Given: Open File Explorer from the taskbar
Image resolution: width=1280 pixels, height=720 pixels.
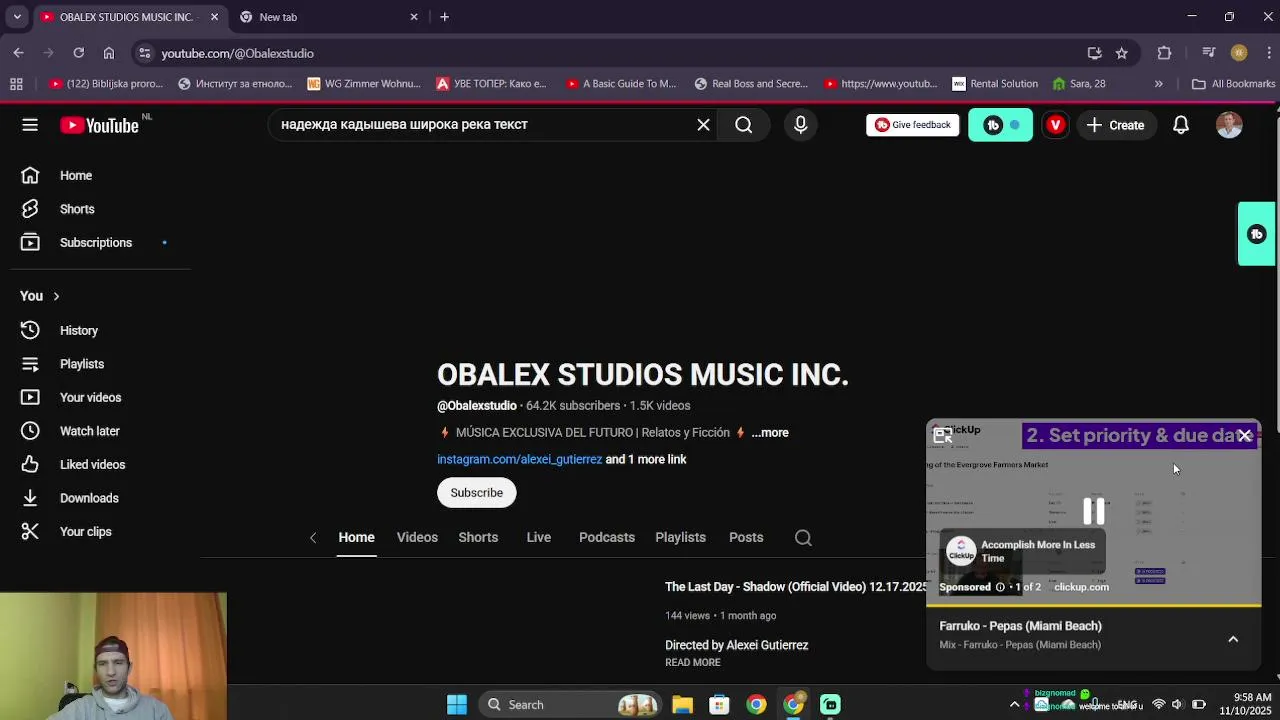Looking at the screenshot, I should click(682, 704).
